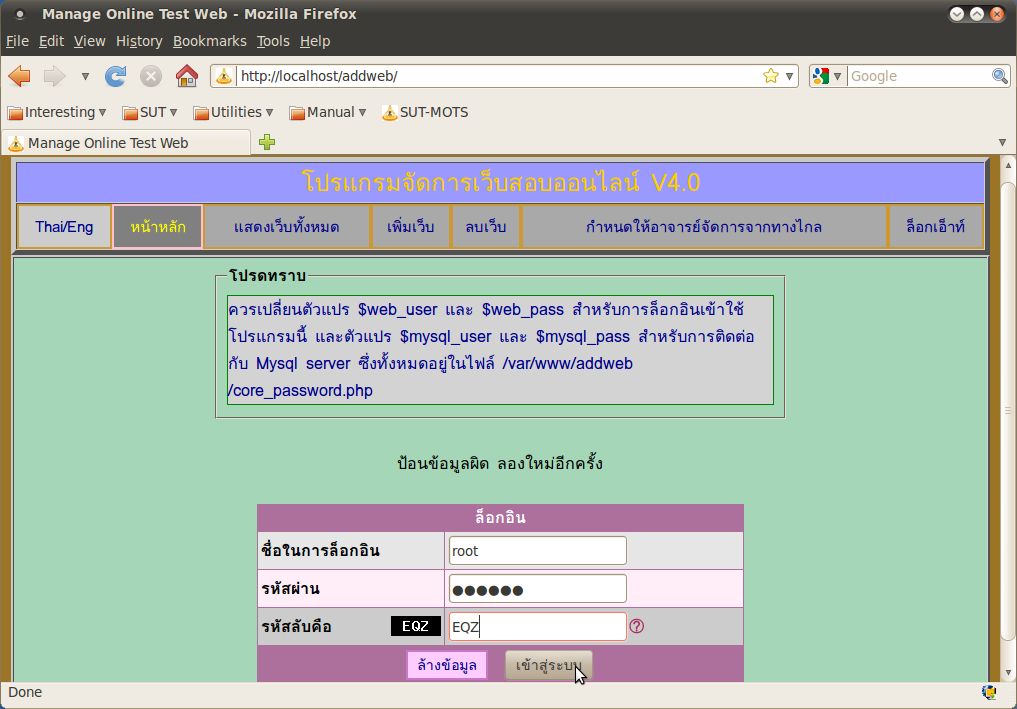Viewport: 1017px width, 709px height.
Task: Click the secret code field containing EQZ
Action: pos(538,627)
